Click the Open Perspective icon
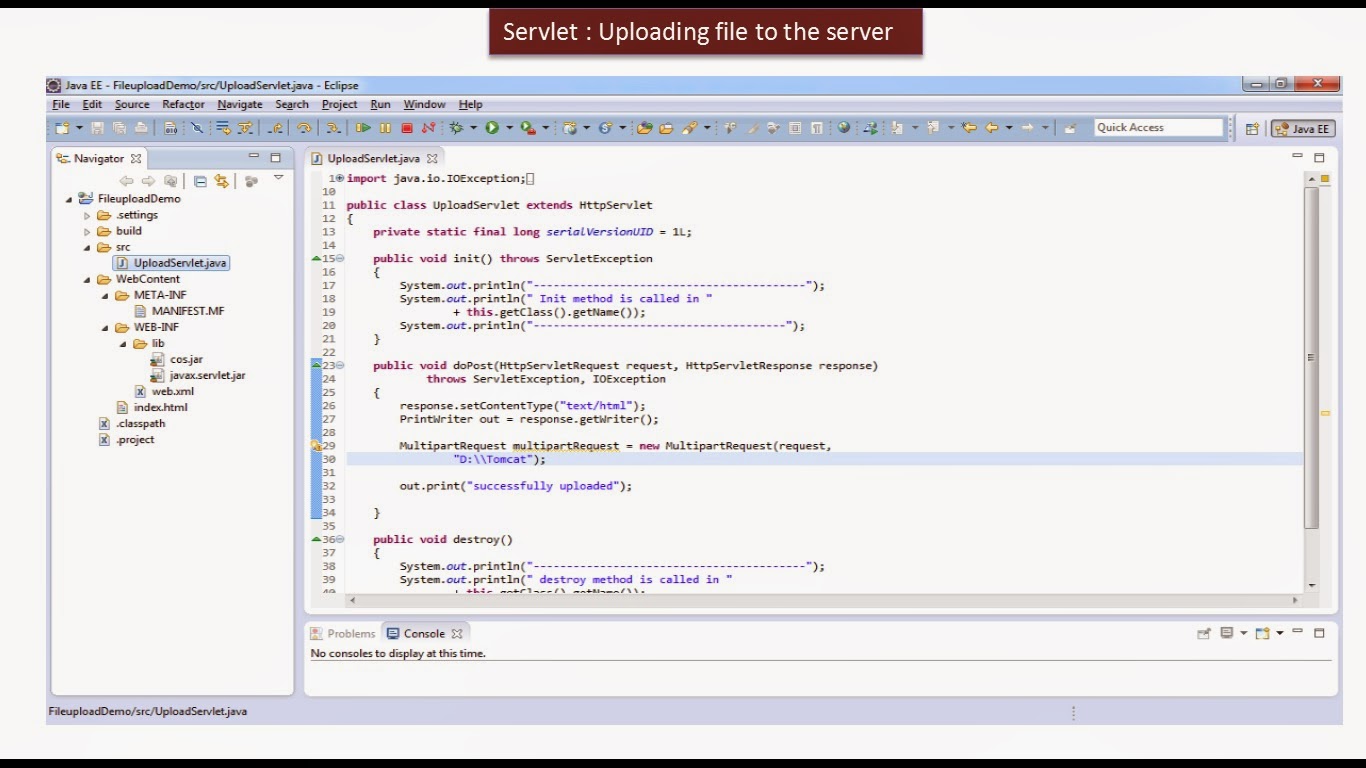Screen dimensions: 1366x768 (1253, 128)
